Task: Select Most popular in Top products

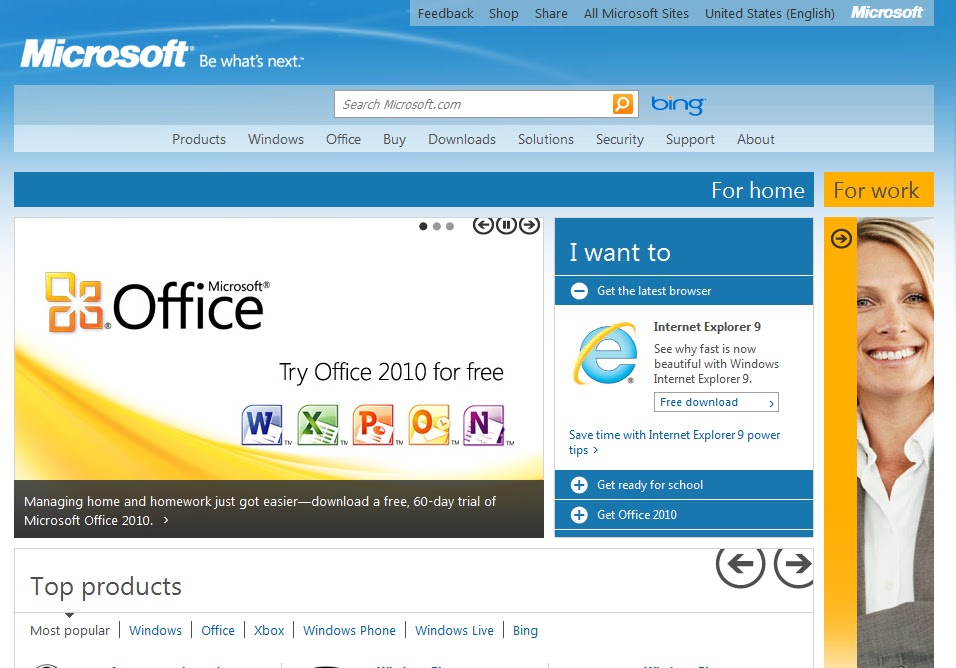Action: (70, 630)
